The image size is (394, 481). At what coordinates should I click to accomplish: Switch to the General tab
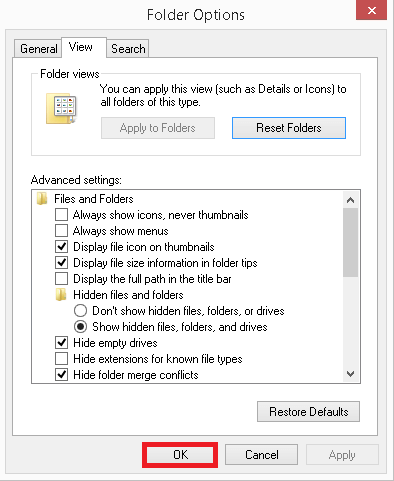39,49
